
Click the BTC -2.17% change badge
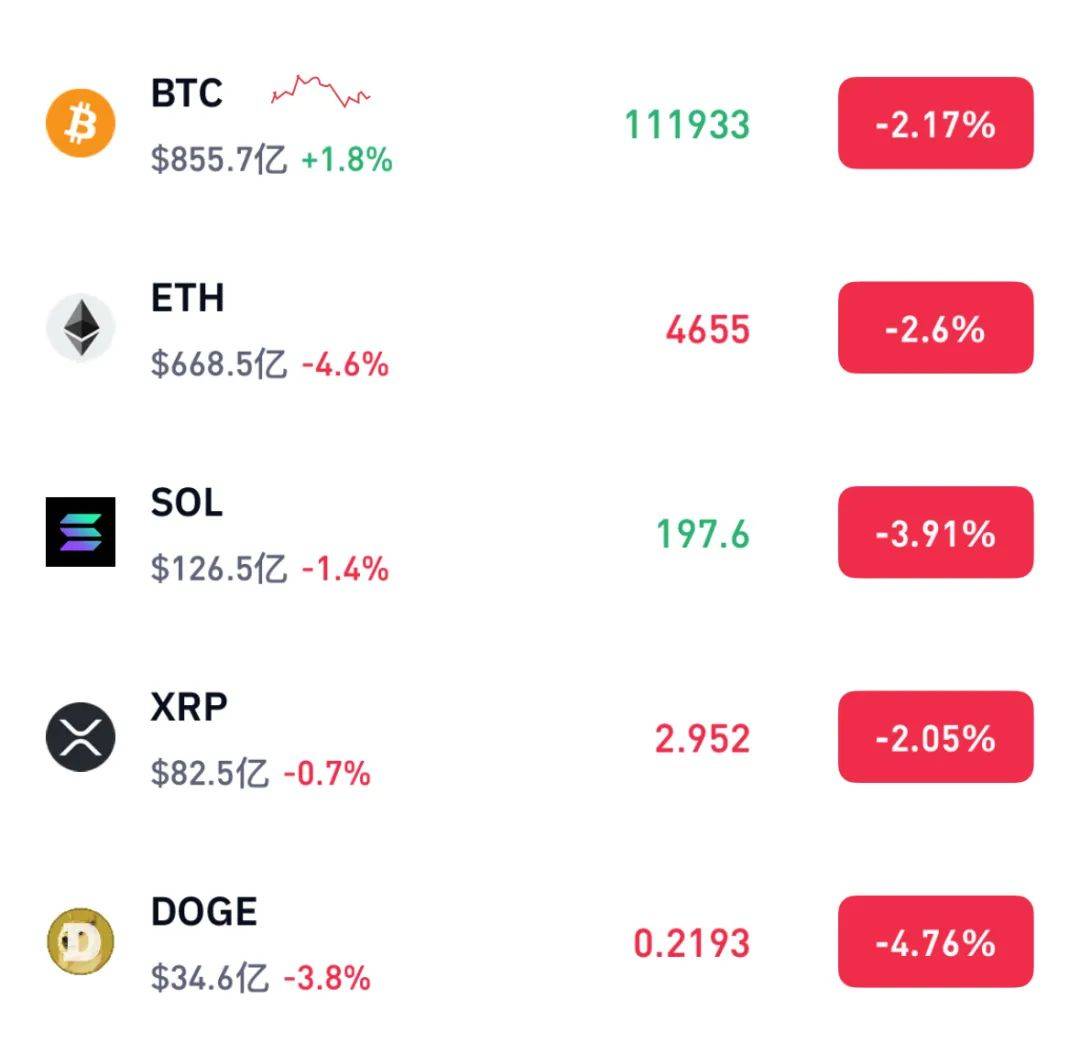tap(935, 123)
